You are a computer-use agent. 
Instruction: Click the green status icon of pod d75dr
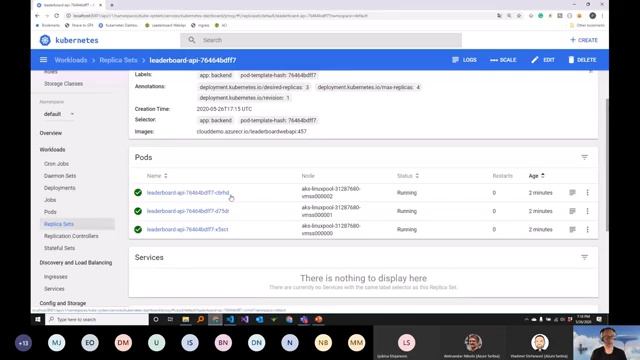coord(138,211)
